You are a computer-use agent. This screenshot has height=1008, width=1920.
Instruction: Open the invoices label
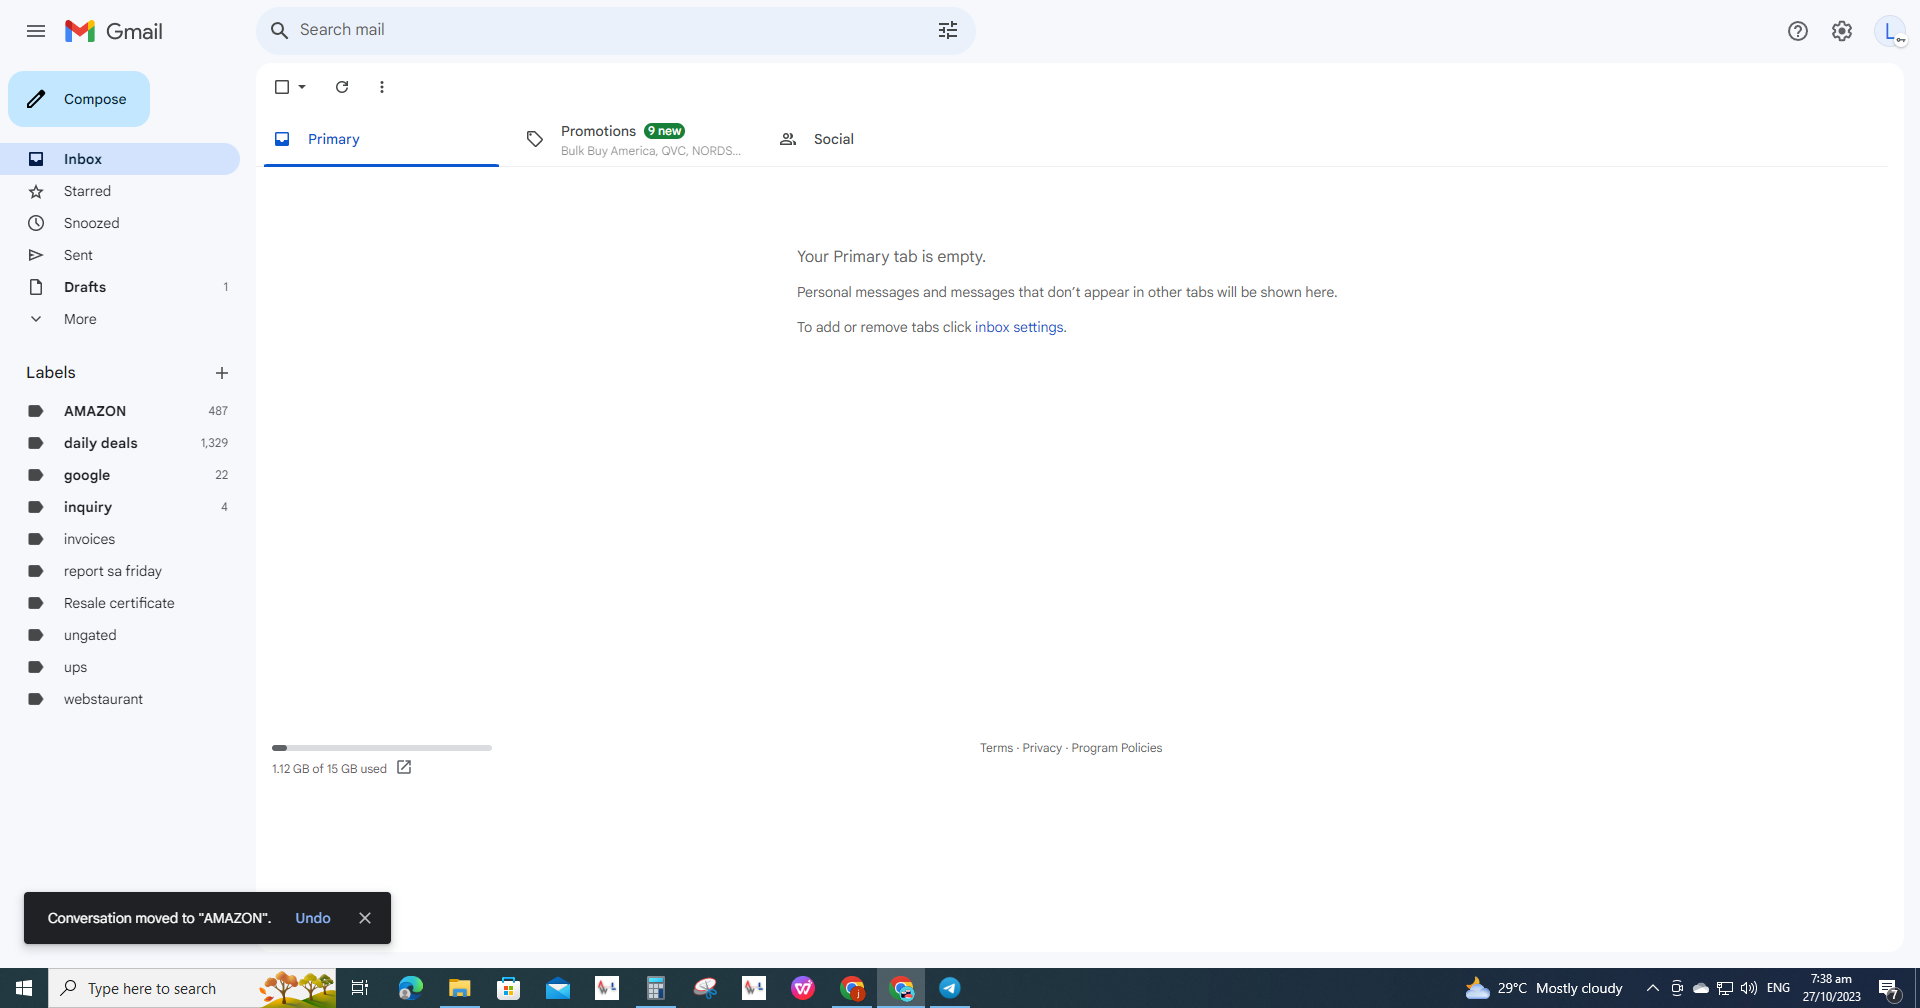(120, 539)
